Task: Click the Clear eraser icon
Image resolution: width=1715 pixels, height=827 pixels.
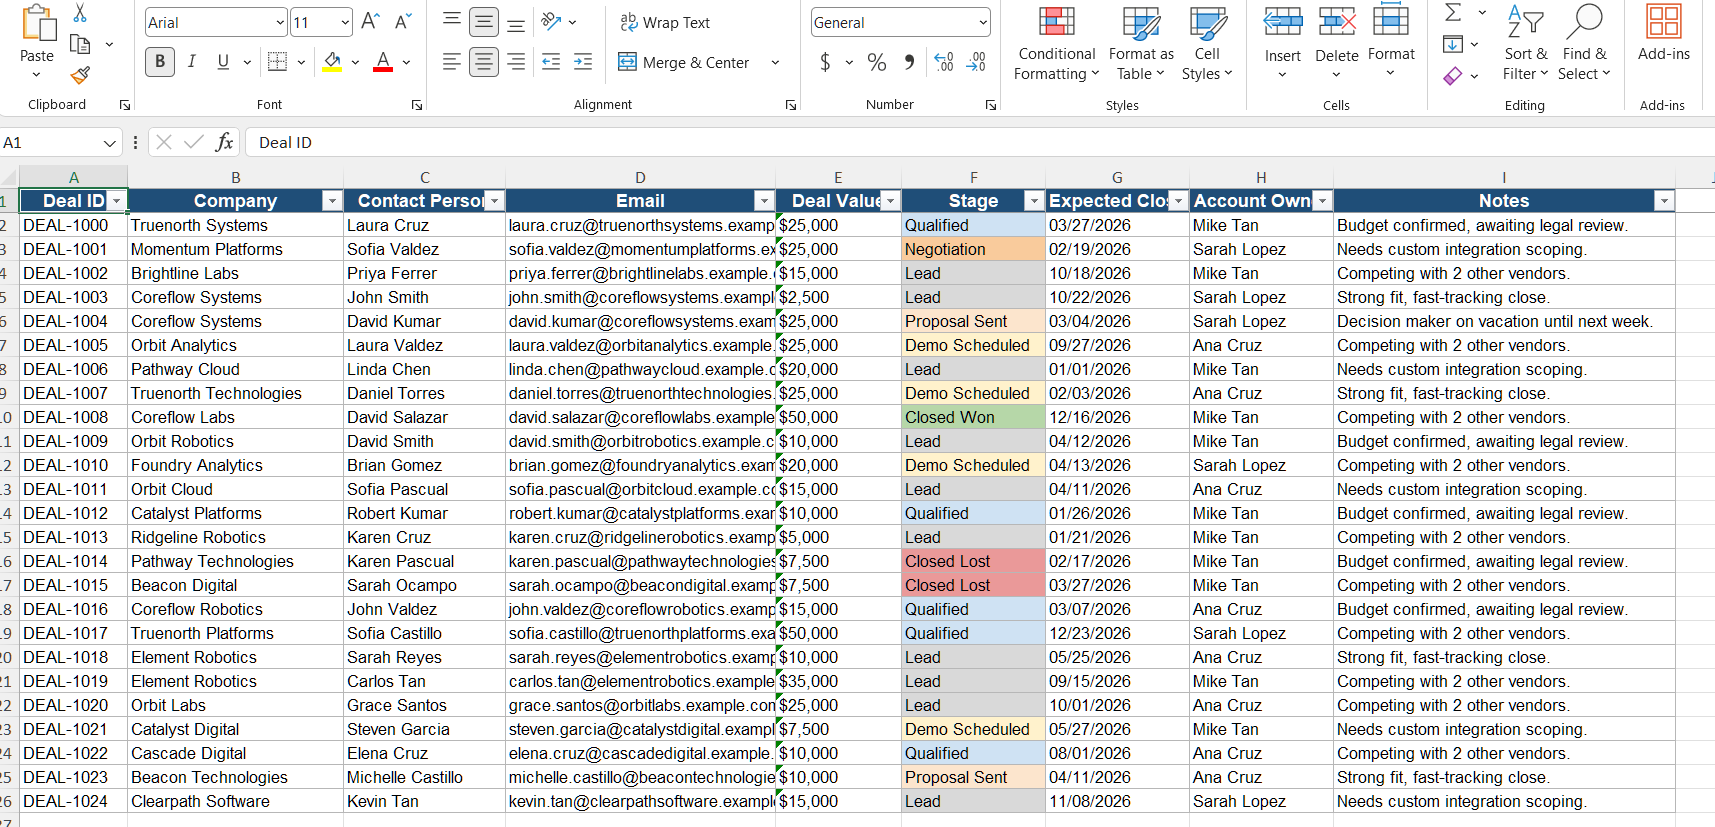Action: [1453, 76]
